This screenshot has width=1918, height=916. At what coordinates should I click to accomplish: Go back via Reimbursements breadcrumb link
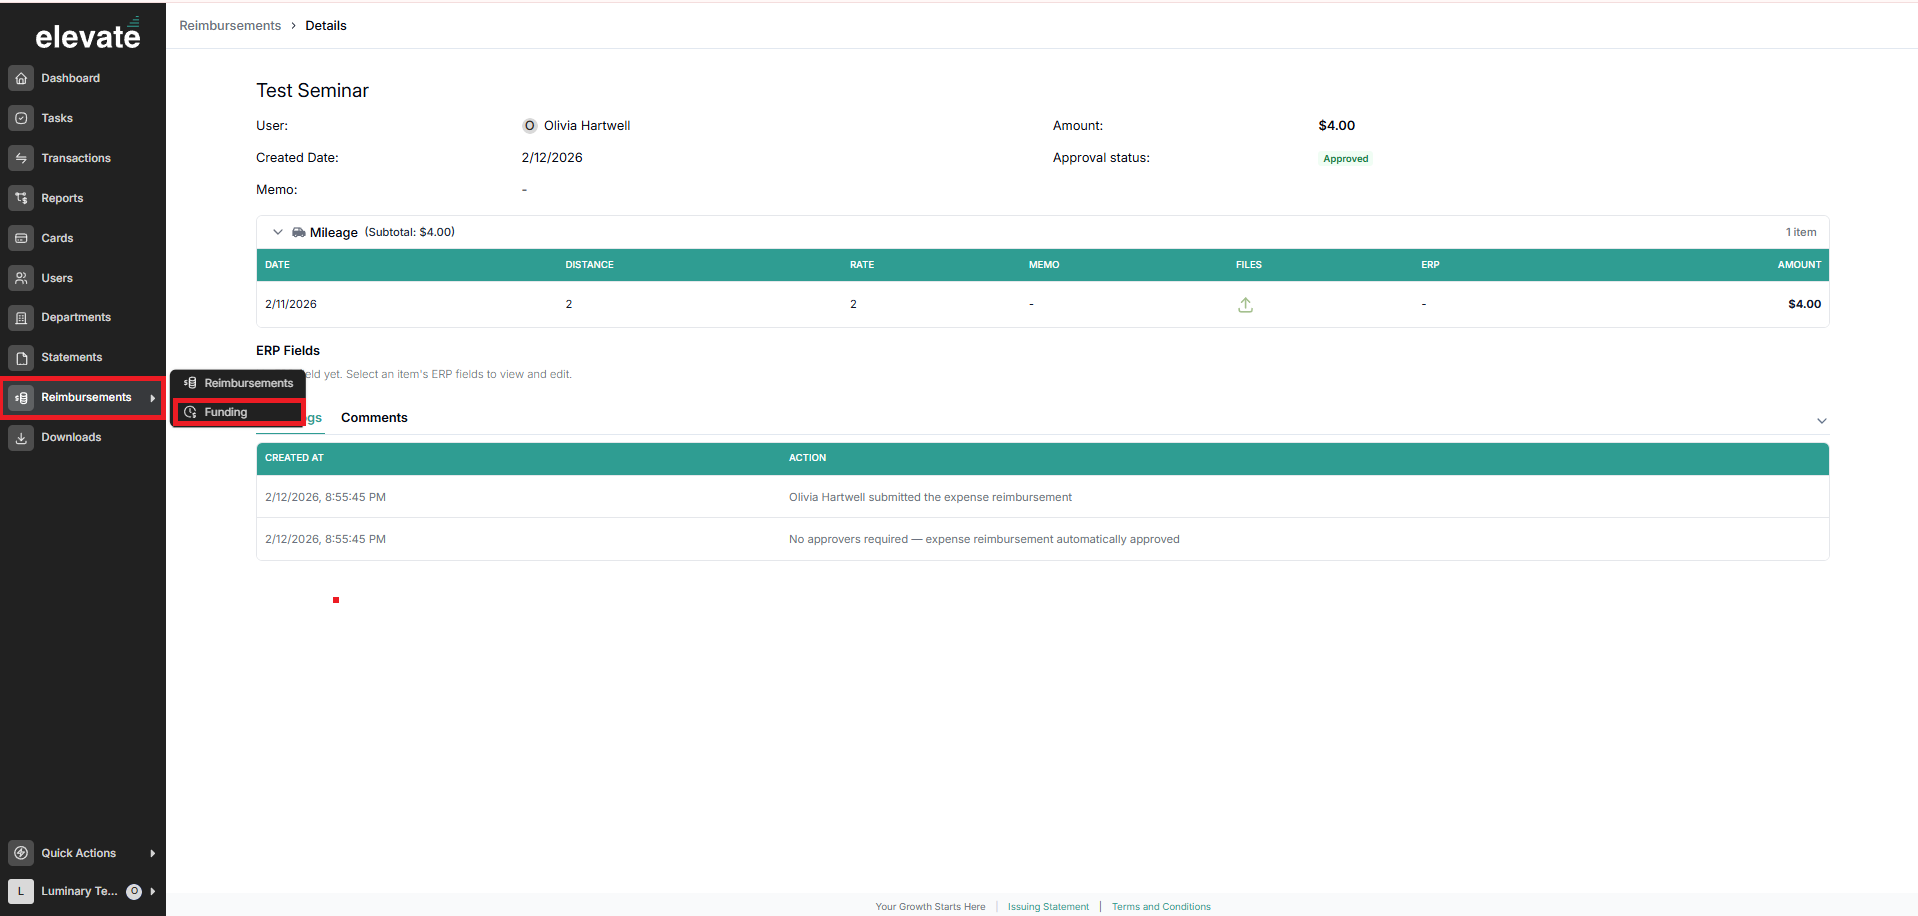pos(230,26)
